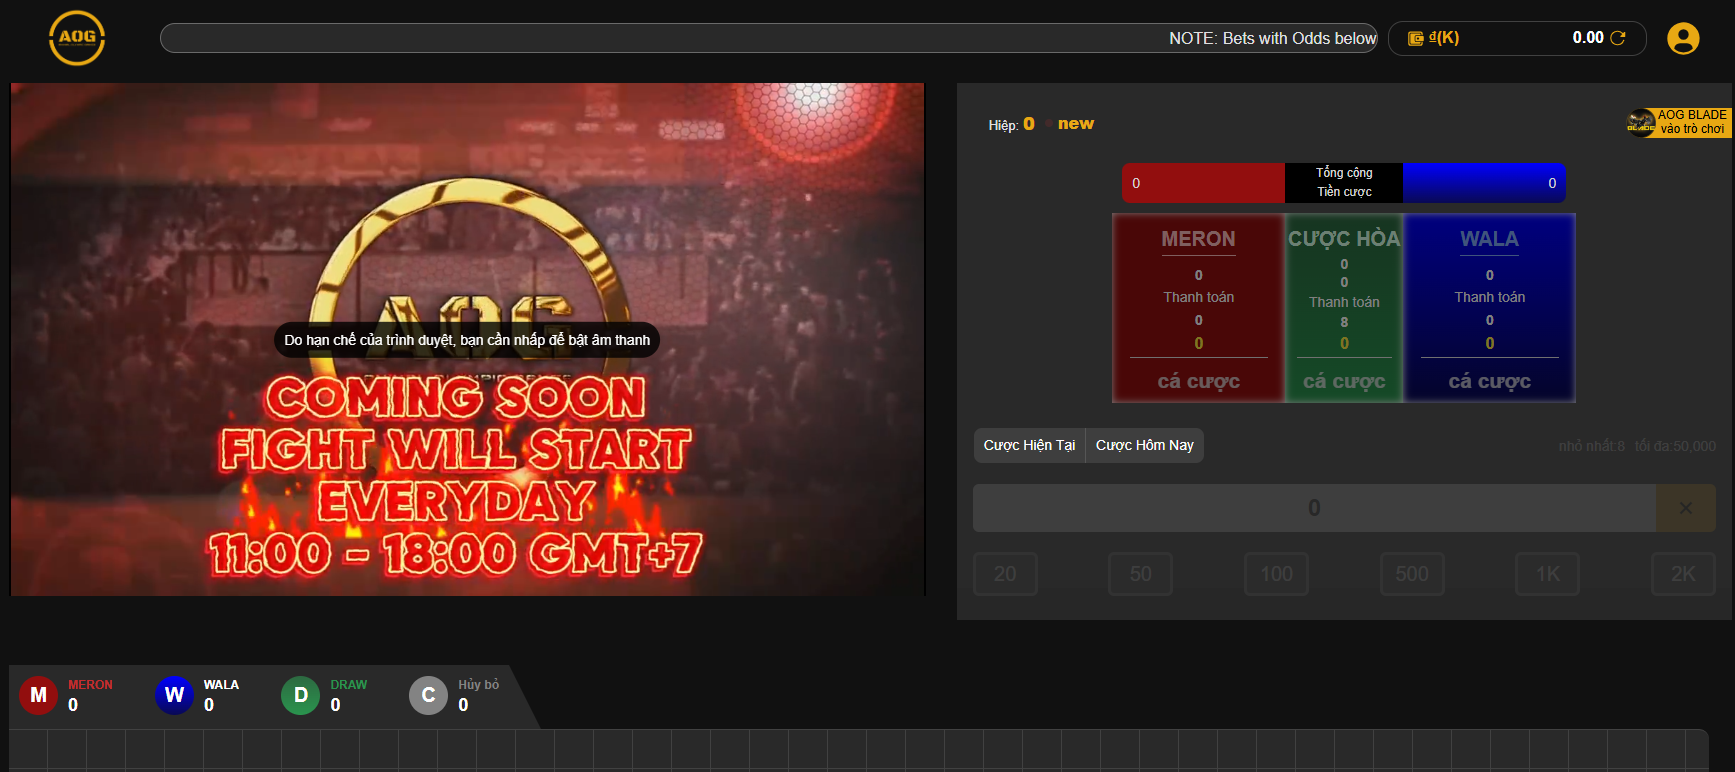1735x772 pixels.
Task: Place bet on Cược Hòa draw
Action: pos(1344,381)
